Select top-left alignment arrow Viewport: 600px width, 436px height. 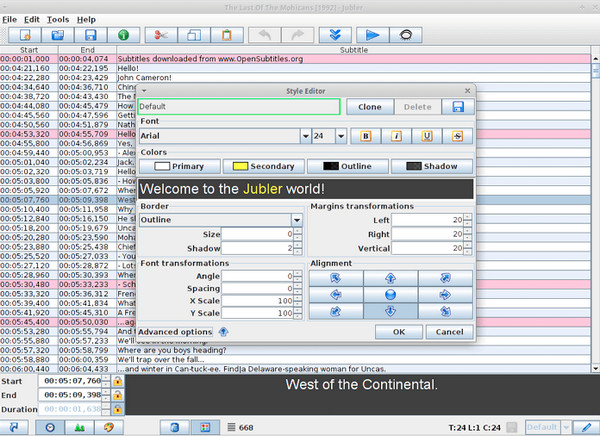336,278
